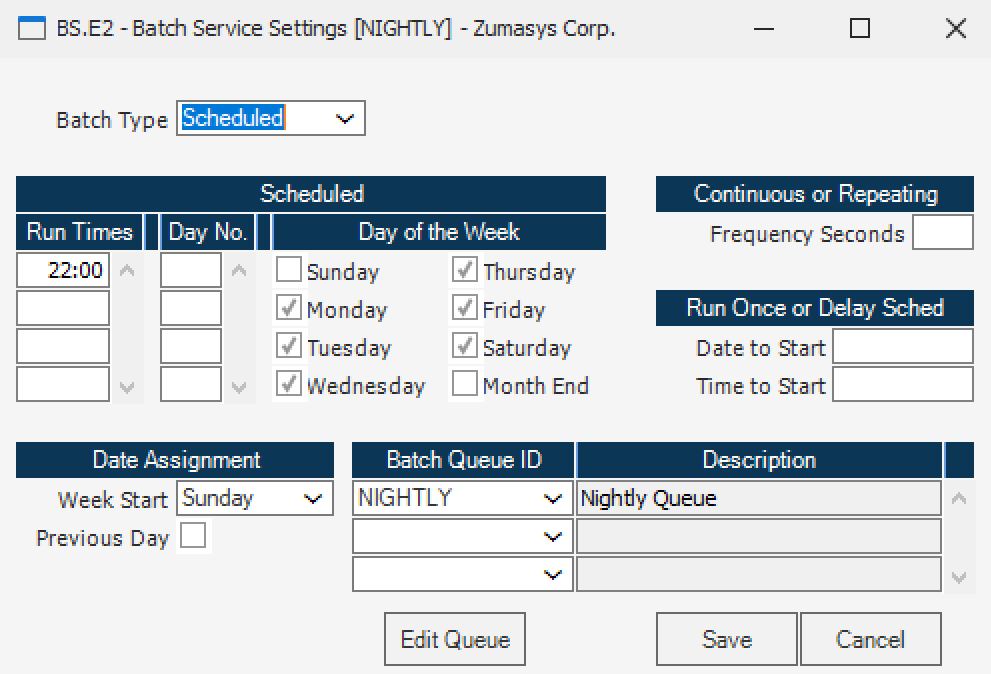Screen dimensions: 991x674
Task: Click the window icon in title bar
Action: [33, 29]
